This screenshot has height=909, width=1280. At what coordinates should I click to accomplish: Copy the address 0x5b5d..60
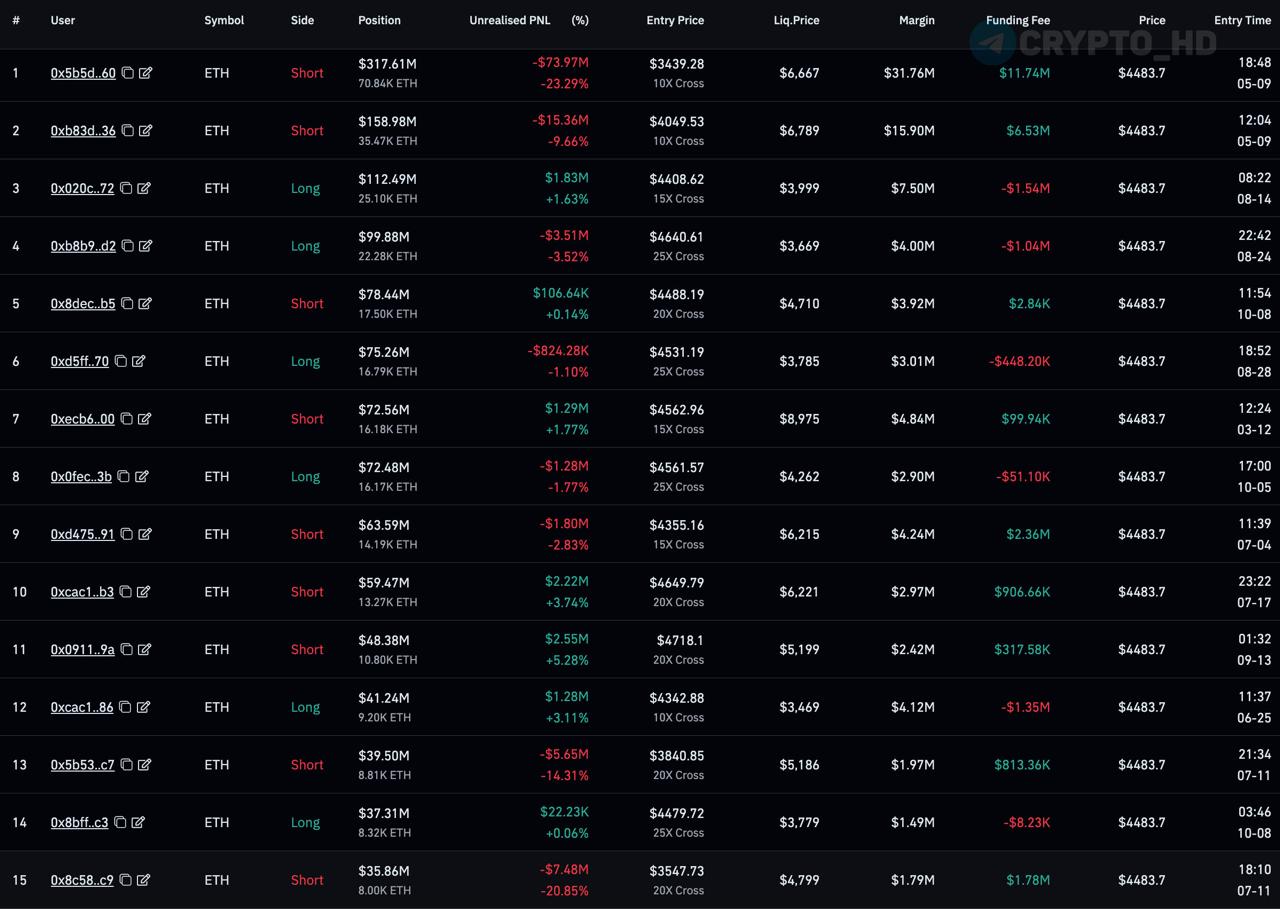[x=127, y=73]
